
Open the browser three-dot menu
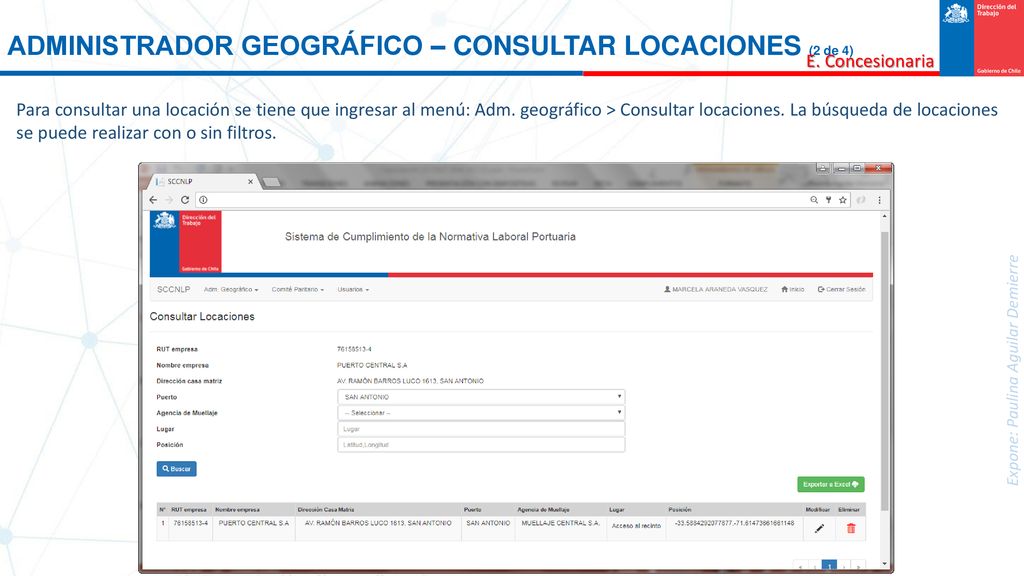879,200
